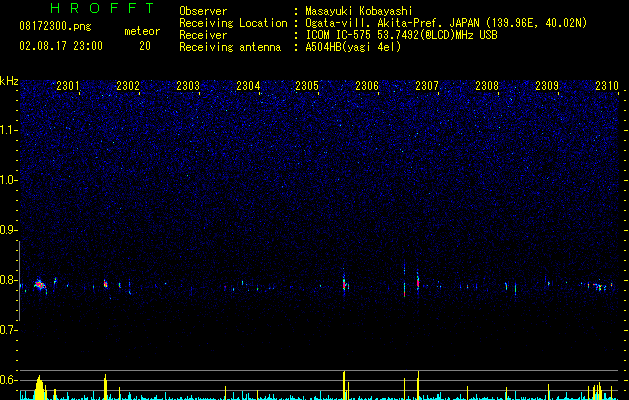Viewport: 629px width, 400px height.
Task: Click the 2302 time marker
Action: point(128,86)
